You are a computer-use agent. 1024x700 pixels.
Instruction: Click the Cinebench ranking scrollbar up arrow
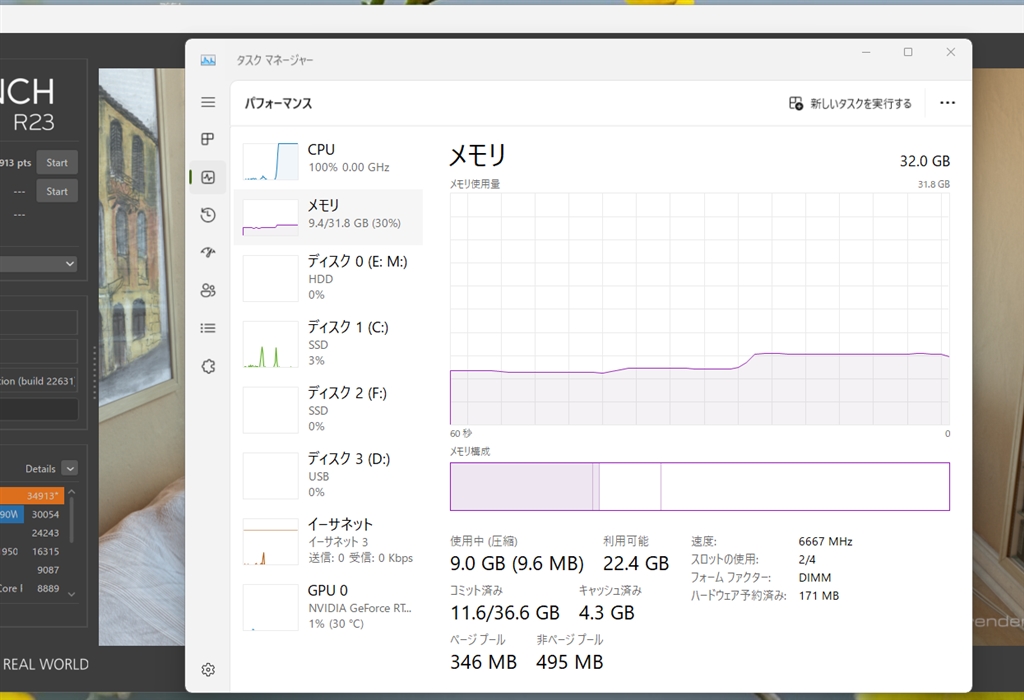click(72, 492)
